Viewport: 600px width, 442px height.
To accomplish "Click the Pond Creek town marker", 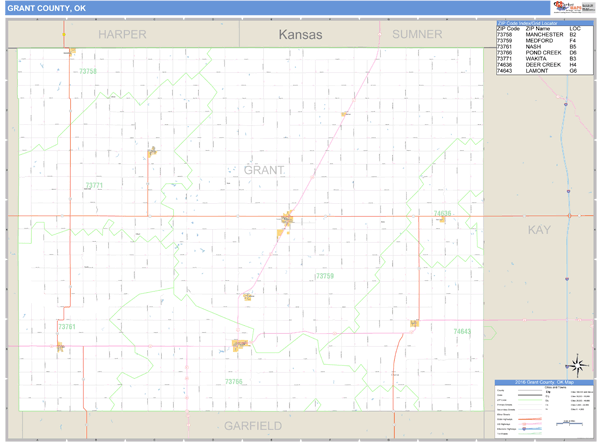I will point(240,345).
